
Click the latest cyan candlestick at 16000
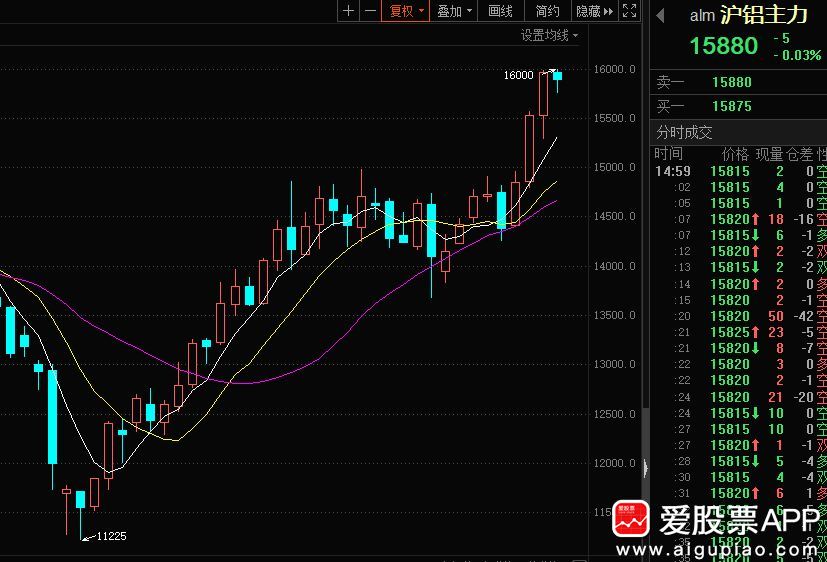(x=557, y=76)
